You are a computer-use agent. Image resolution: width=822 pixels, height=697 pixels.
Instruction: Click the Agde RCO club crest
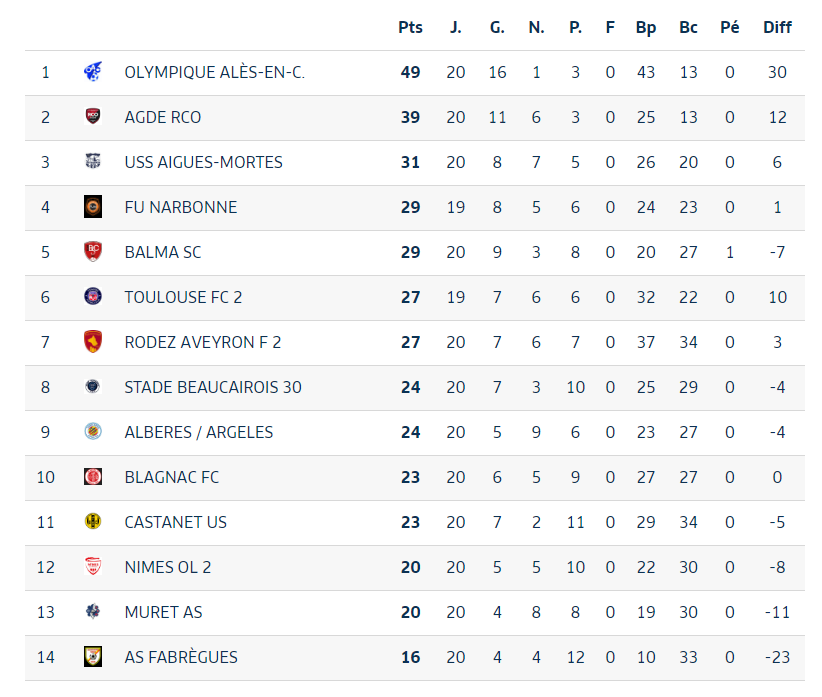coord(93,116)
